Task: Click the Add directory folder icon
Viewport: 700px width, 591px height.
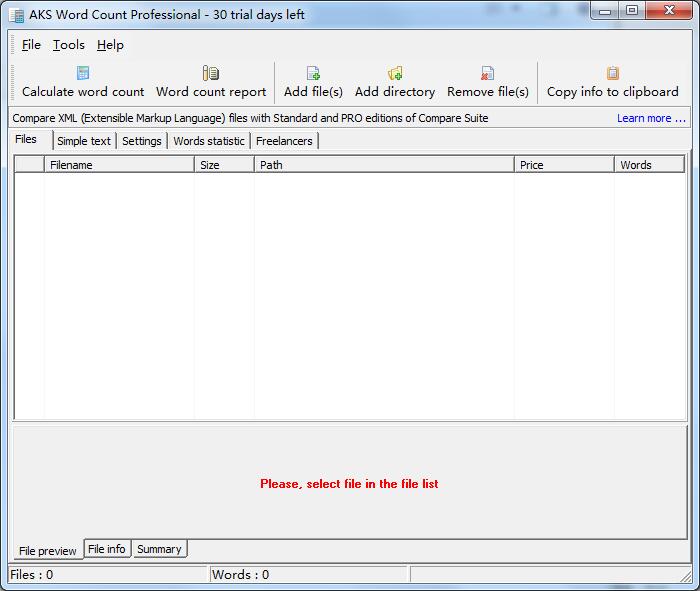Action: tap(395, 73)
